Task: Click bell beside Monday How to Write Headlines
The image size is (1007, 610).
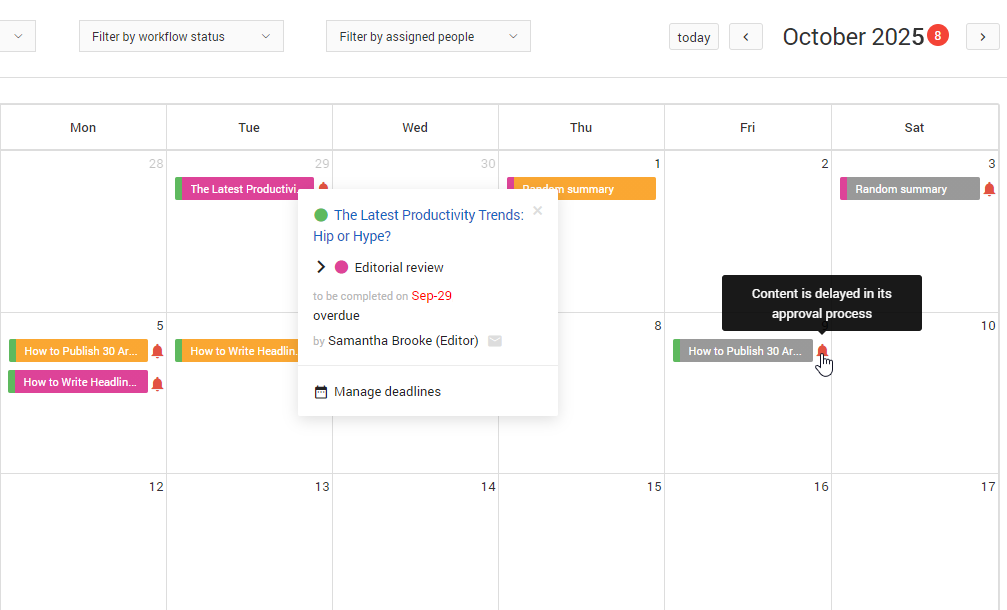Action: pos(157,383)
